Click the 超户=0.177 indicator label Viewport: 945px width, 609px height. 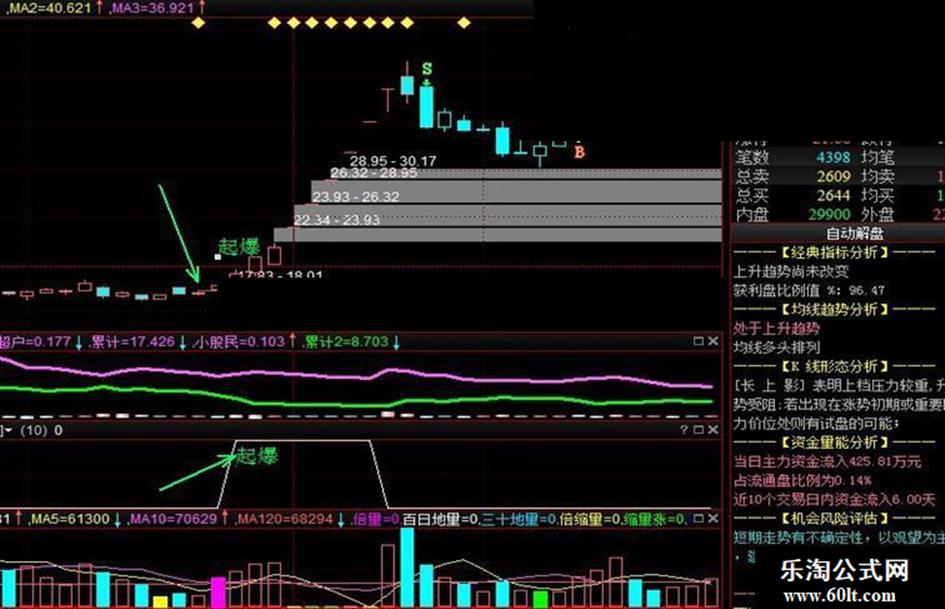35,342
